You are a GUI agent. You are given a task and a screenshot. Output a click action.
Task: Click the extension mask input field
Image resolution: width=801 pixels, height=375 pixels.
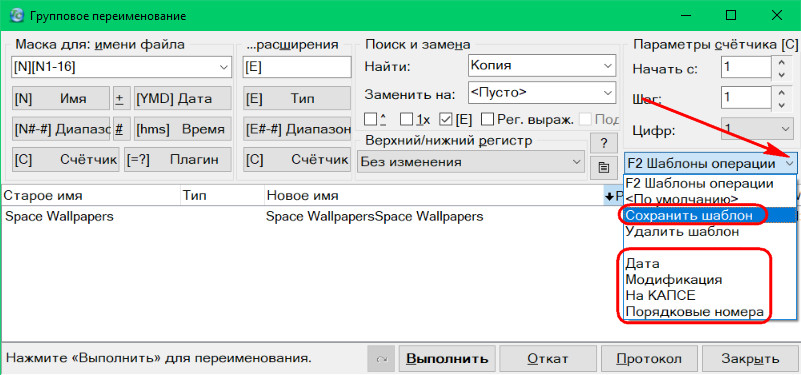coord(297,67)
